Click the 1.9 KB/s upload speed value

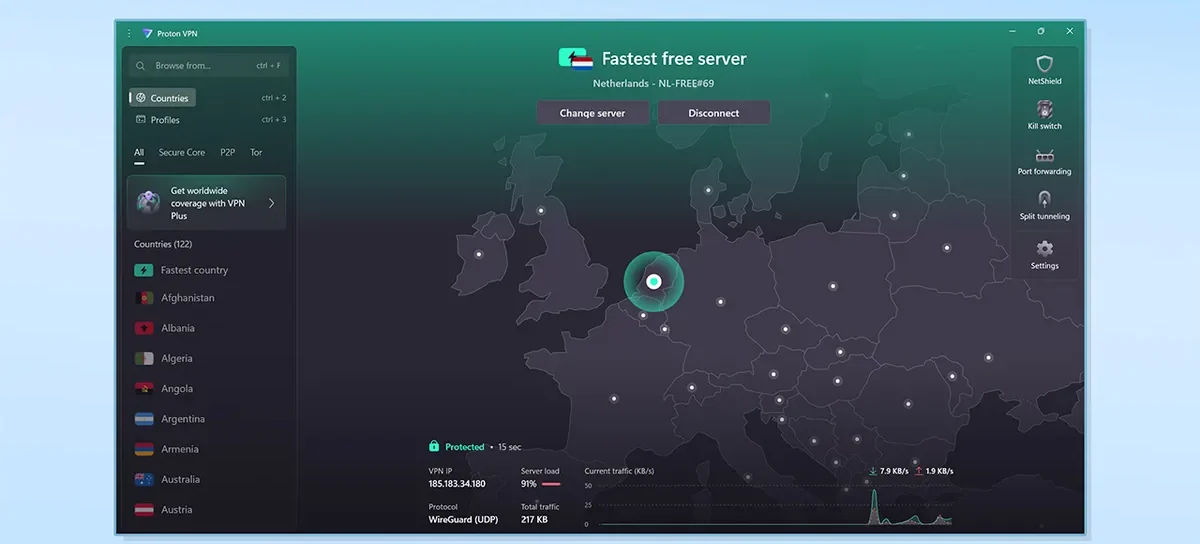click(940, 471)
